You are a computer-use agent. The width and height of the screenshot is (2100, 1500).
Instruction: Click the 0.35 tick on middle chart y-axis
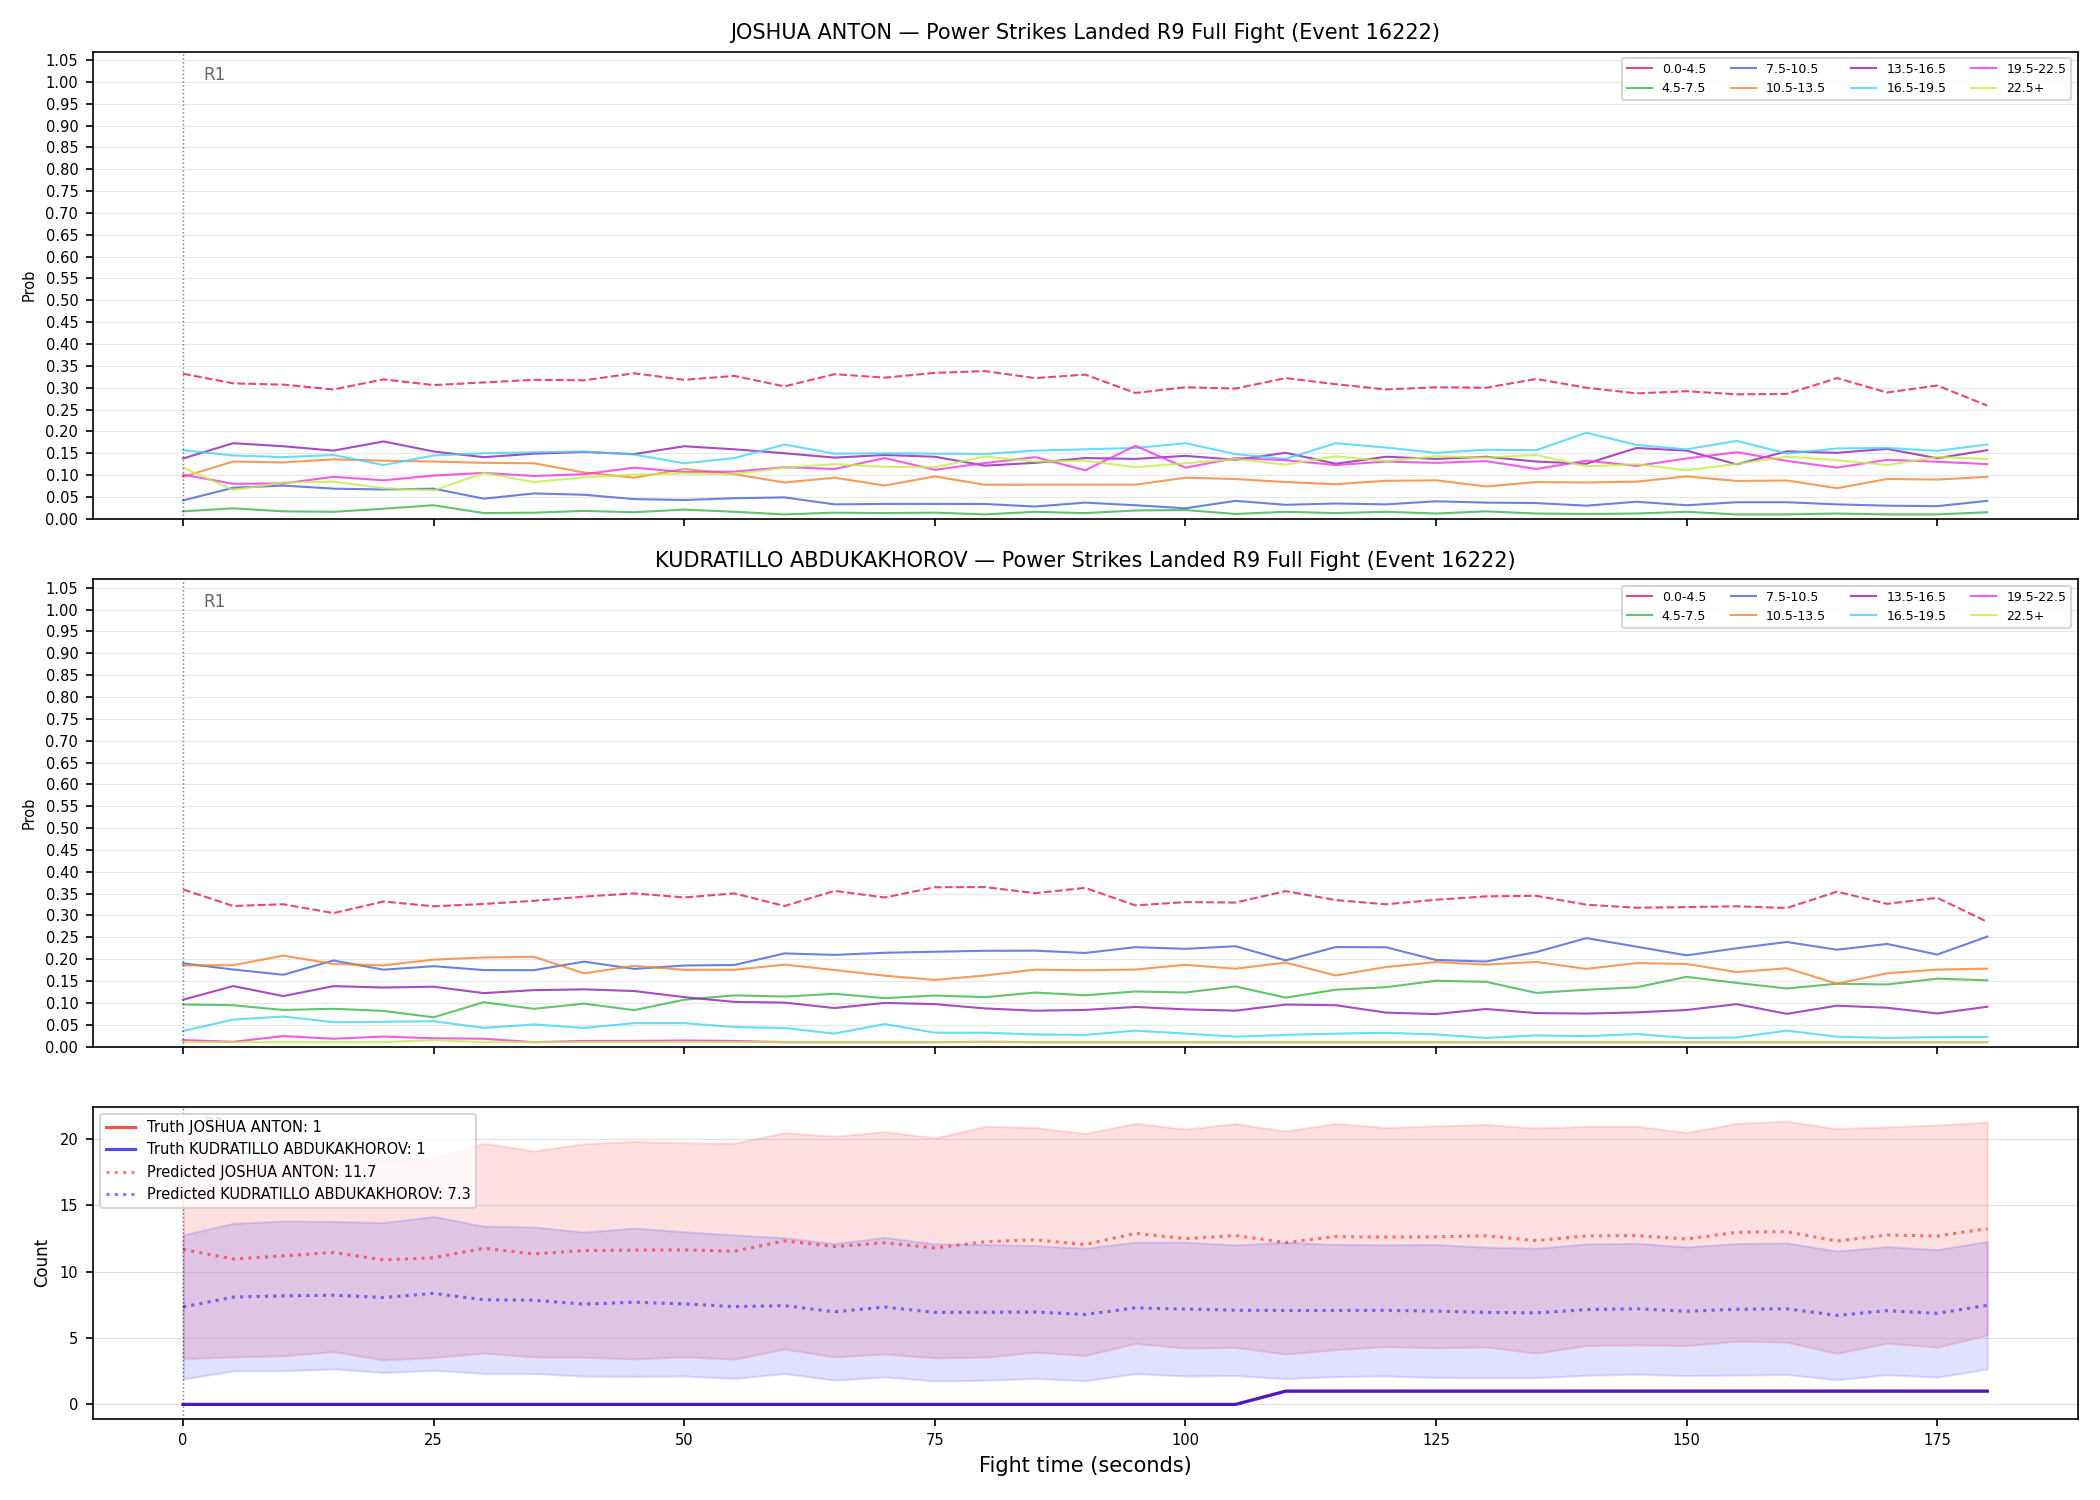(x=62, y=894)
